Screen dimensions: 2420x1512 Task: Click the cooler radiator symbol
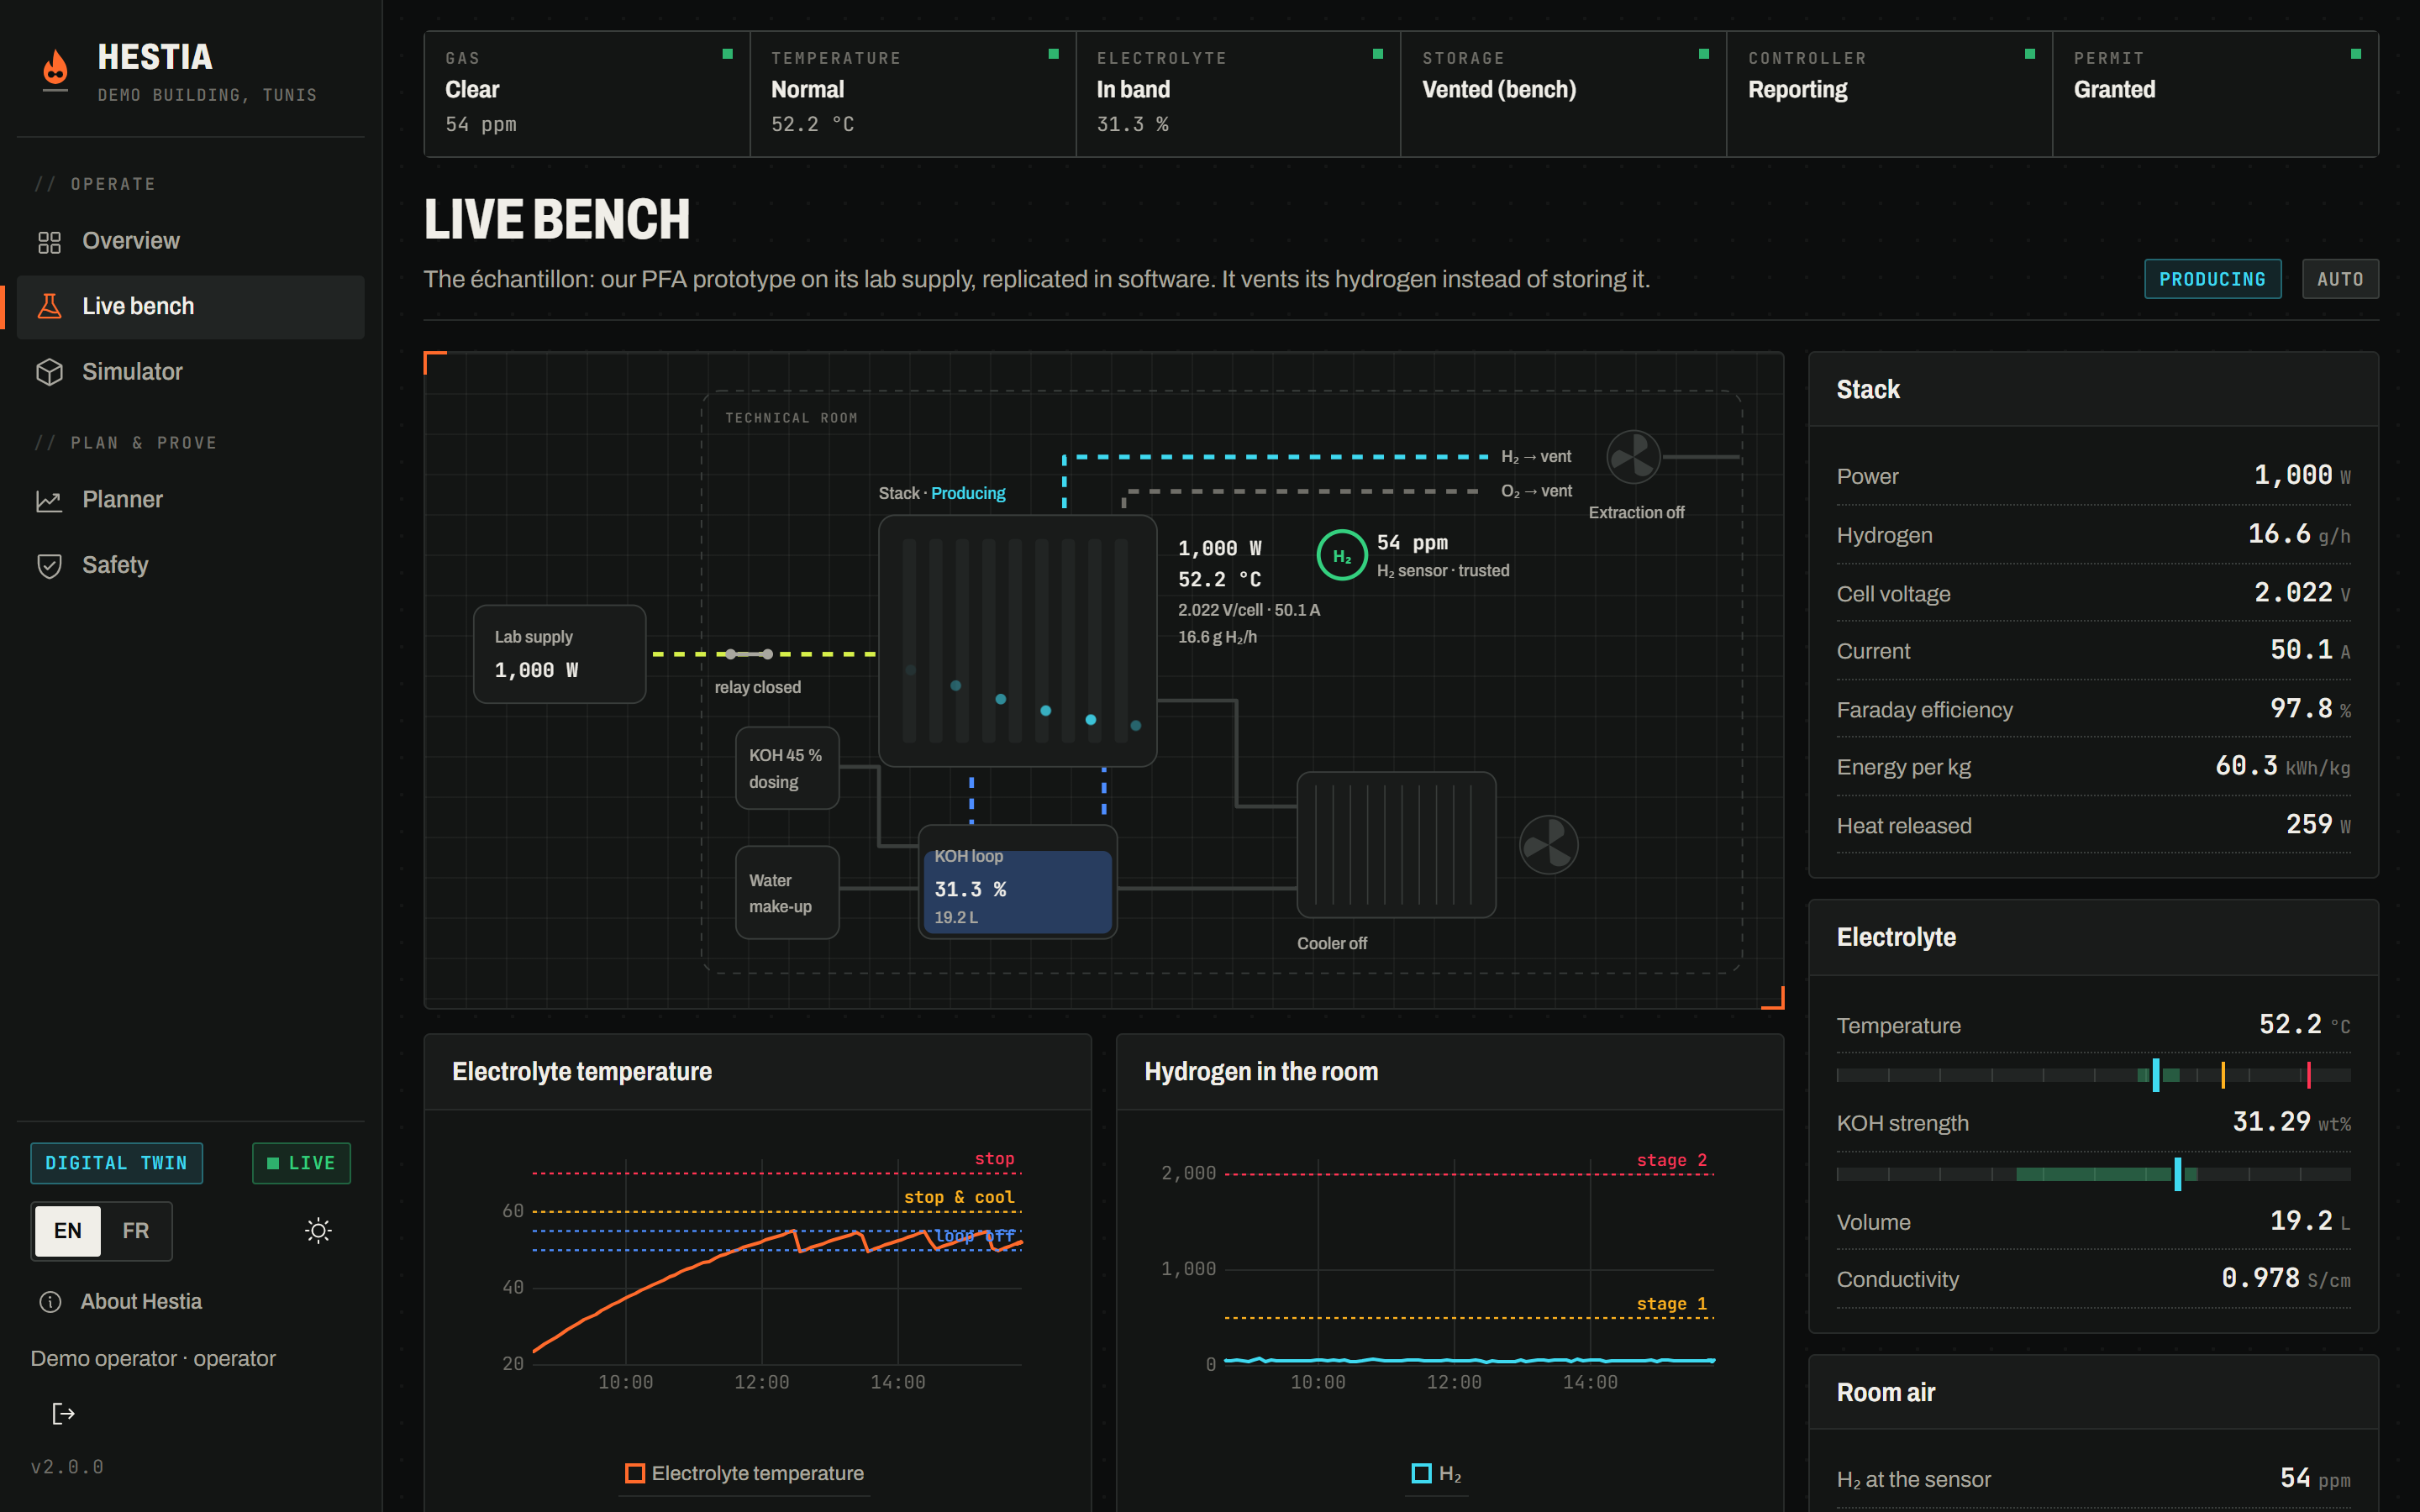(1396, 844)
